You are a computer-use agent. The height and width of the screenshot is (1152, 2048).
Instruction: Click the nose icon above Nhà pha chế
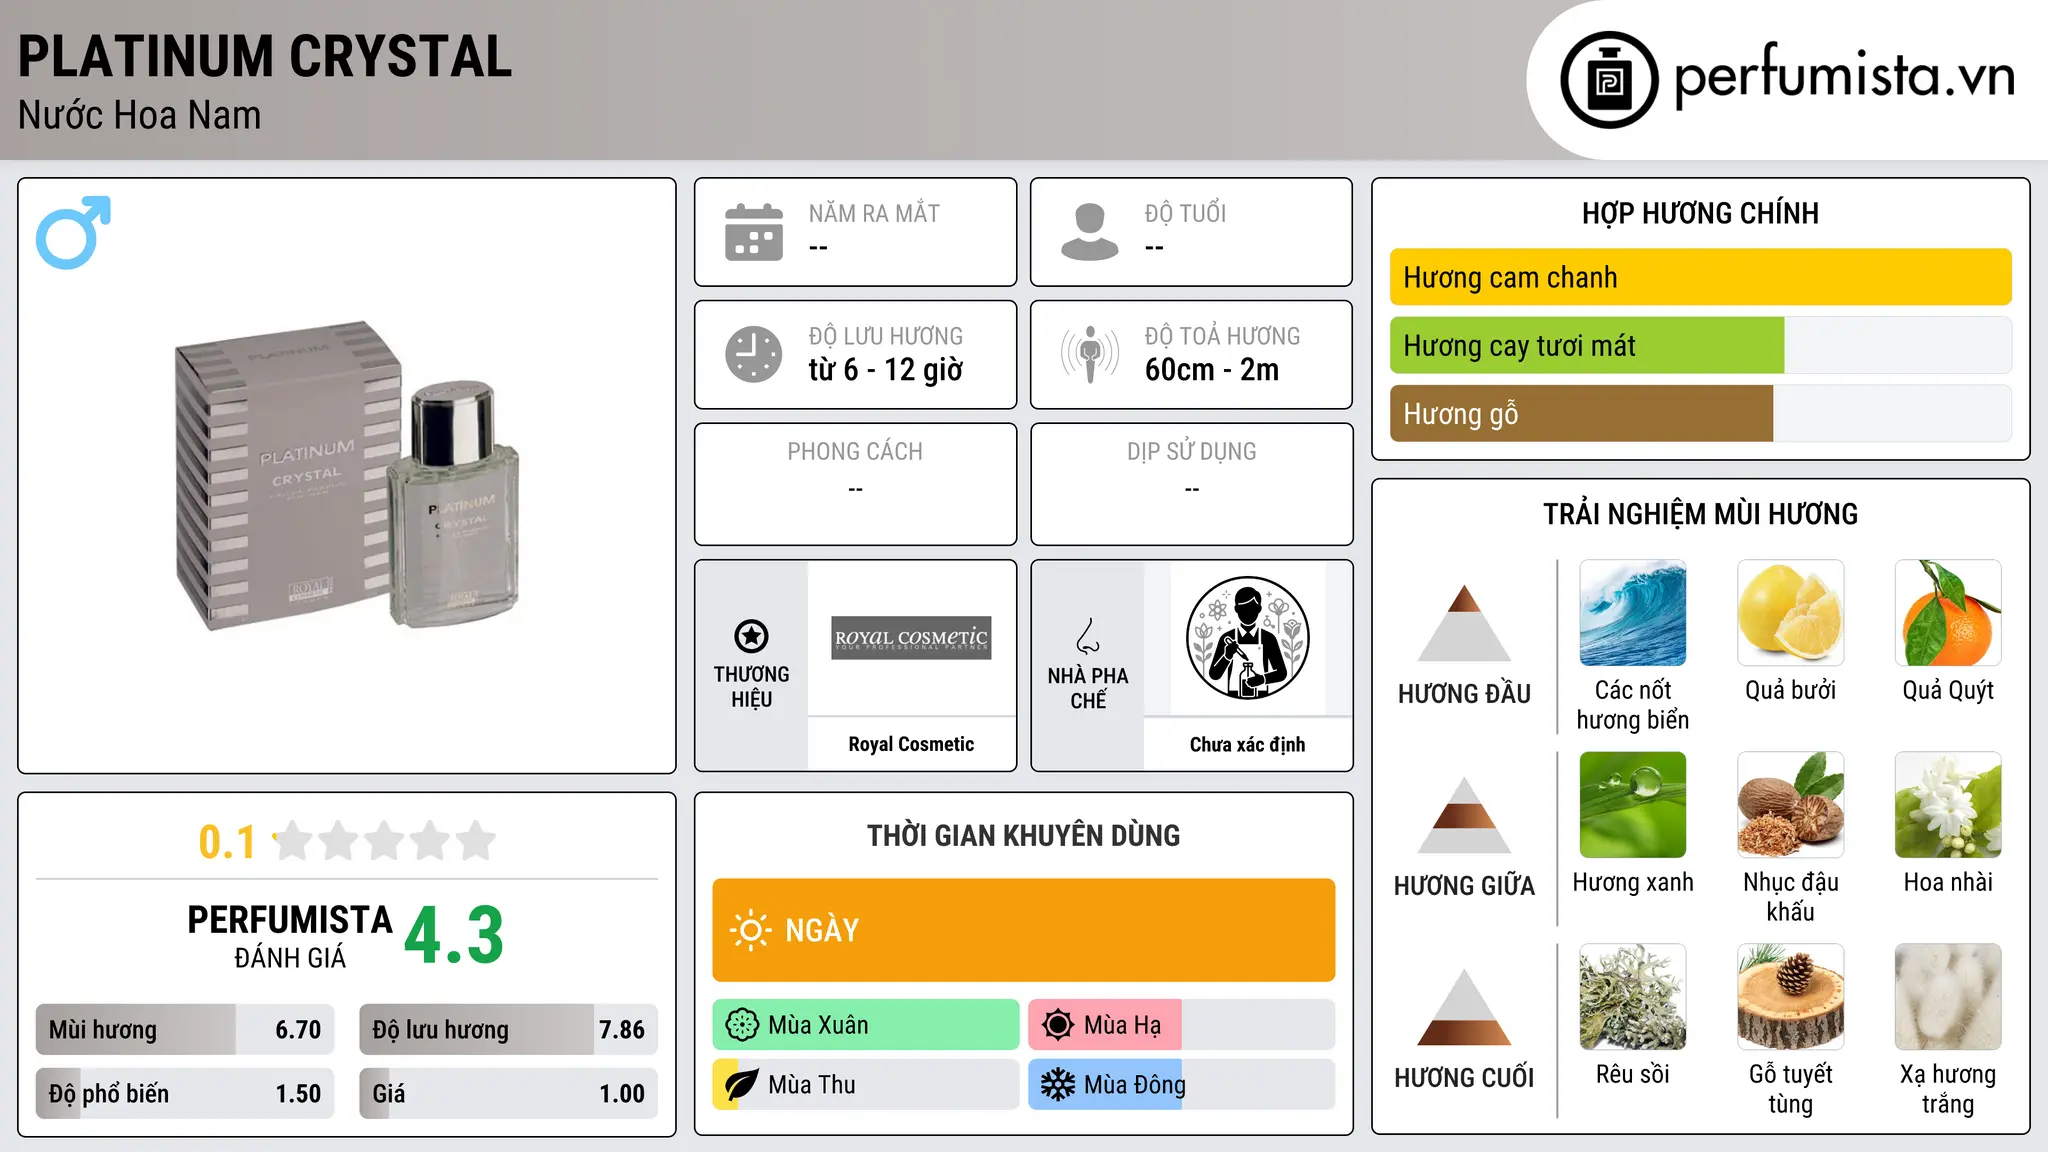click(x=1088, y=636)
